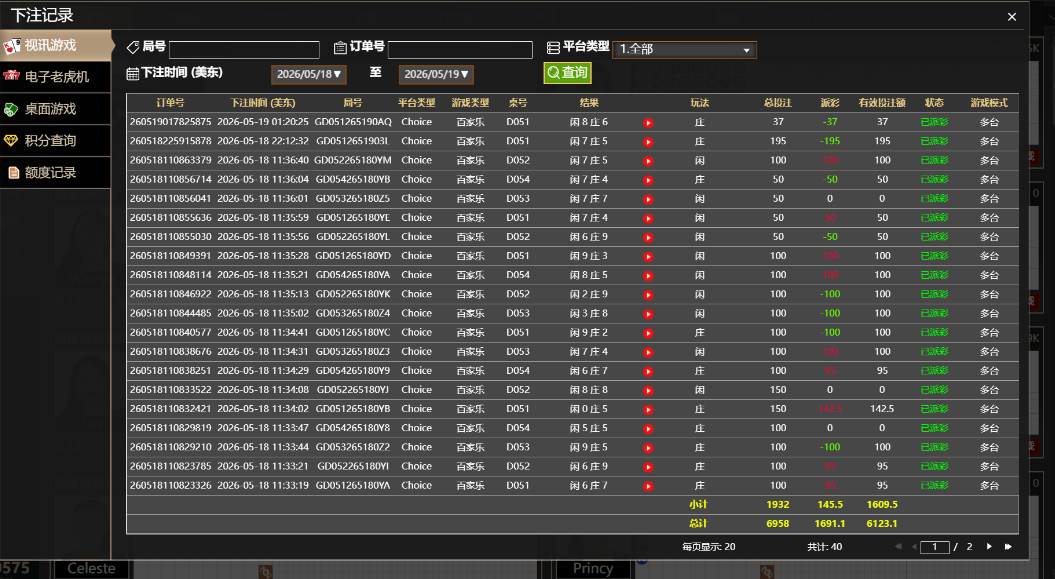Play replay for order 260518110838251
The height and width of the screenshot is (579, 1055).
648,371
